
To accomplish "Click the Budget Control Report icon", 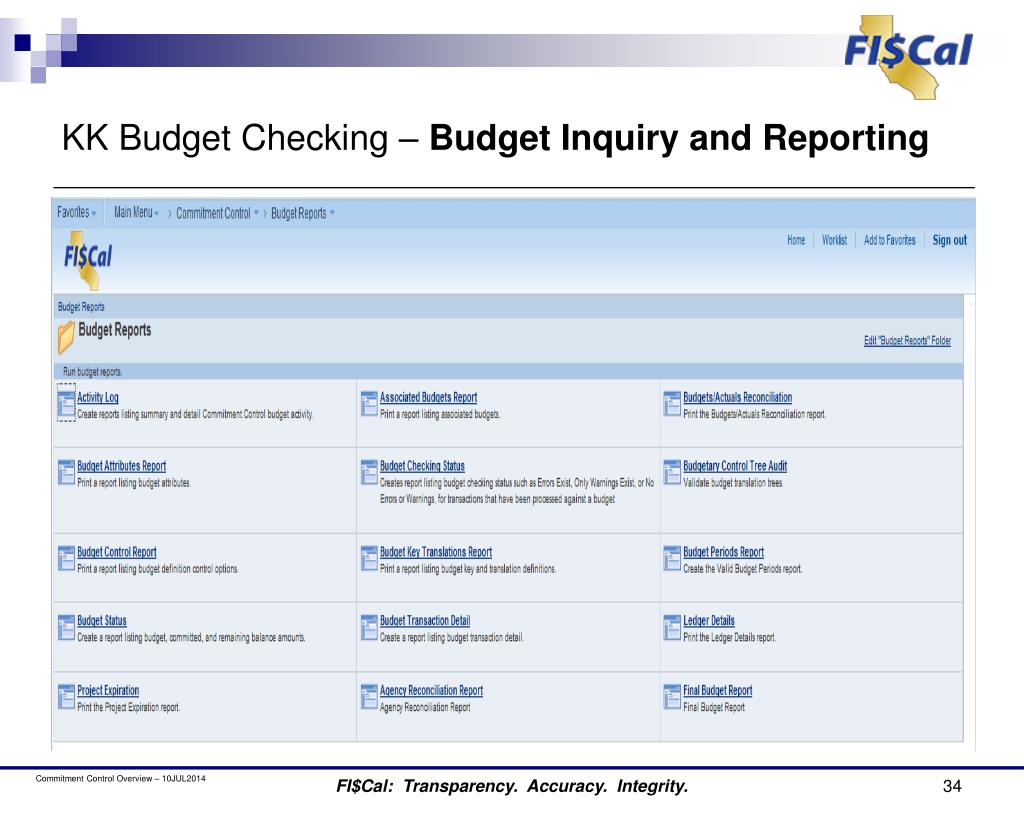I will coord(67,559).
